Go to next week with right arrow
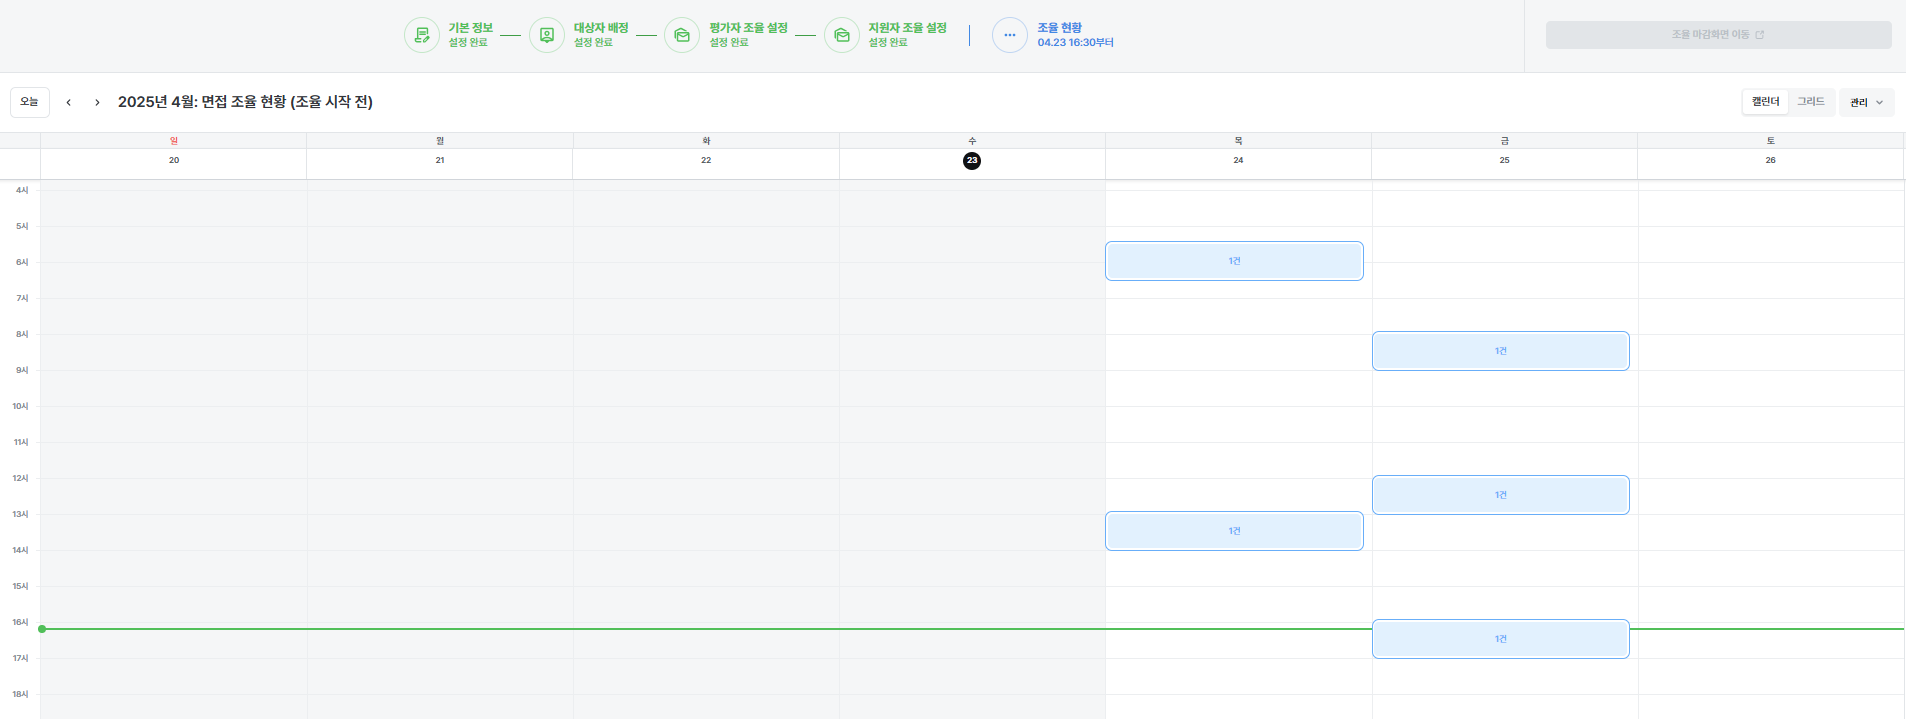 [97, 102]
